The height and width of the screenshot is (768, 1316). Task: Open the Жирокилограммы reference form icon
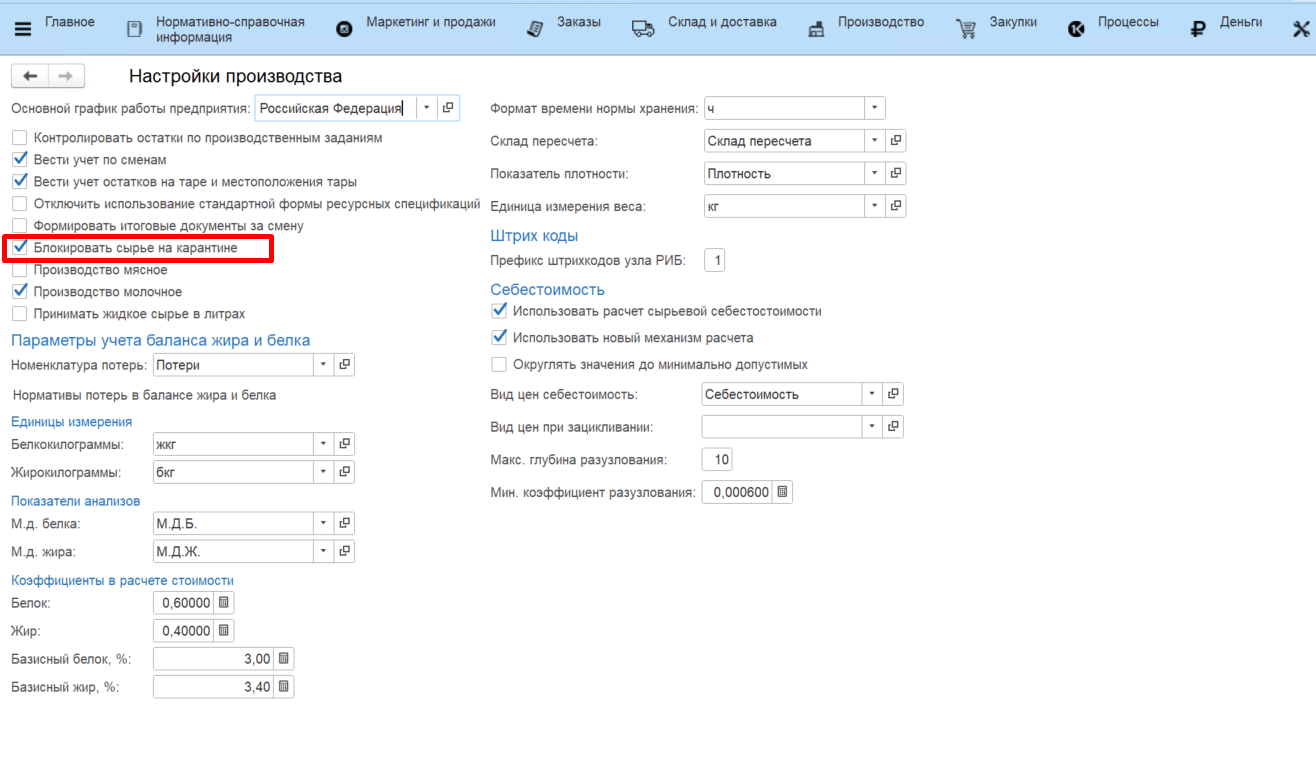click(344, 471)
